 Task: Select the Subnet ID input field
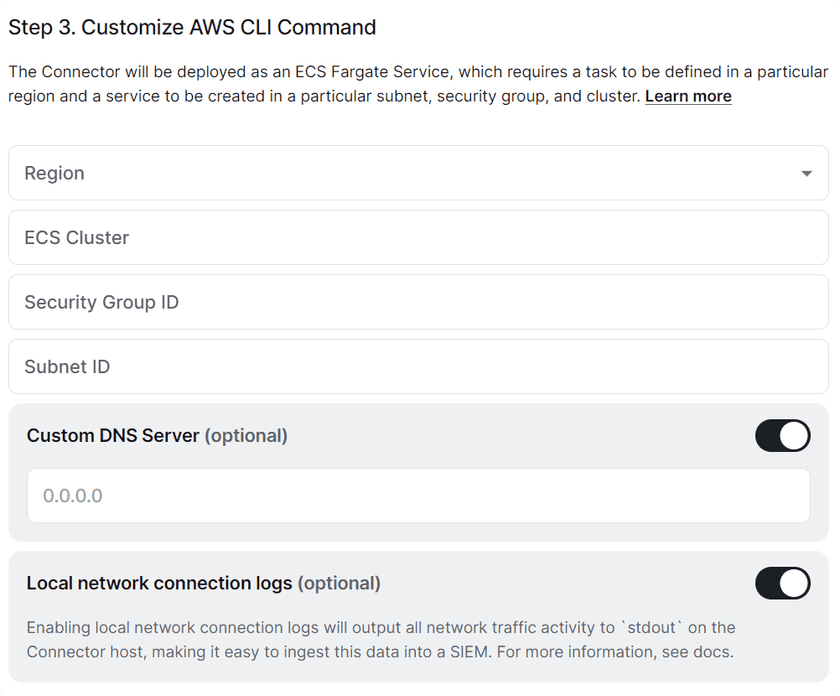(x=418, y=367)
